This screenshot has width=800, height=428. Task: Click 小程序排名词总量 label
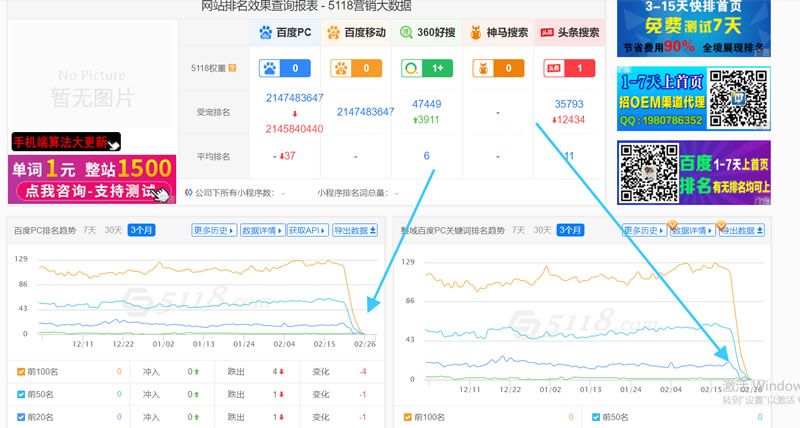tap(355, 193)
